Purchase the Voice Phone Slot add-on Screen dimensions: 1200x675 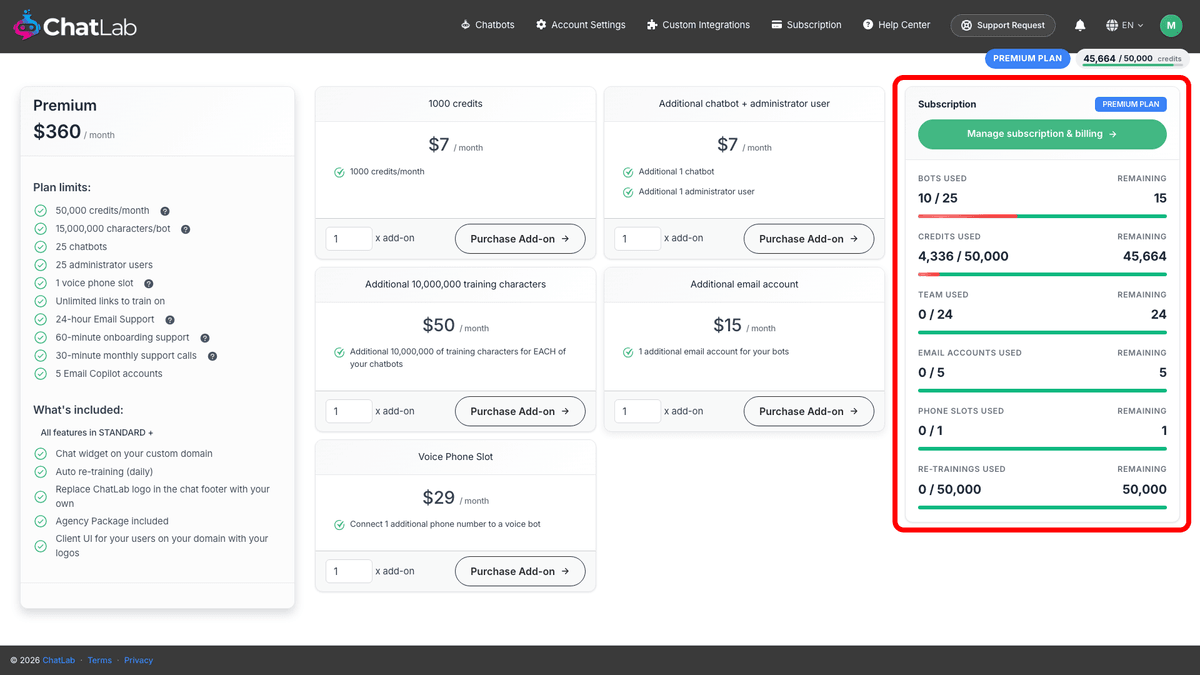tap(520, 571)
